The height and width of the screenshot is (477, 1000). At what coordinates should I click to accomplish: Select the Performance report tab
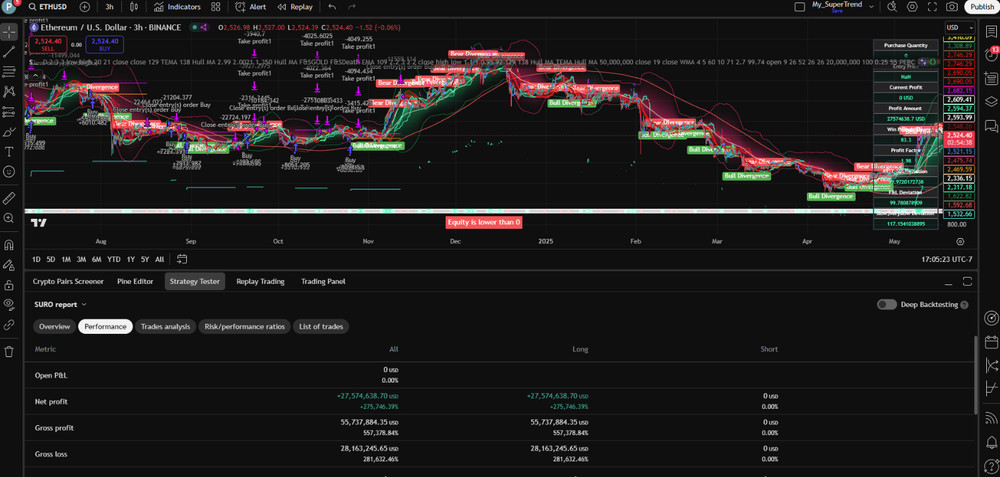[x=105, y=327]
